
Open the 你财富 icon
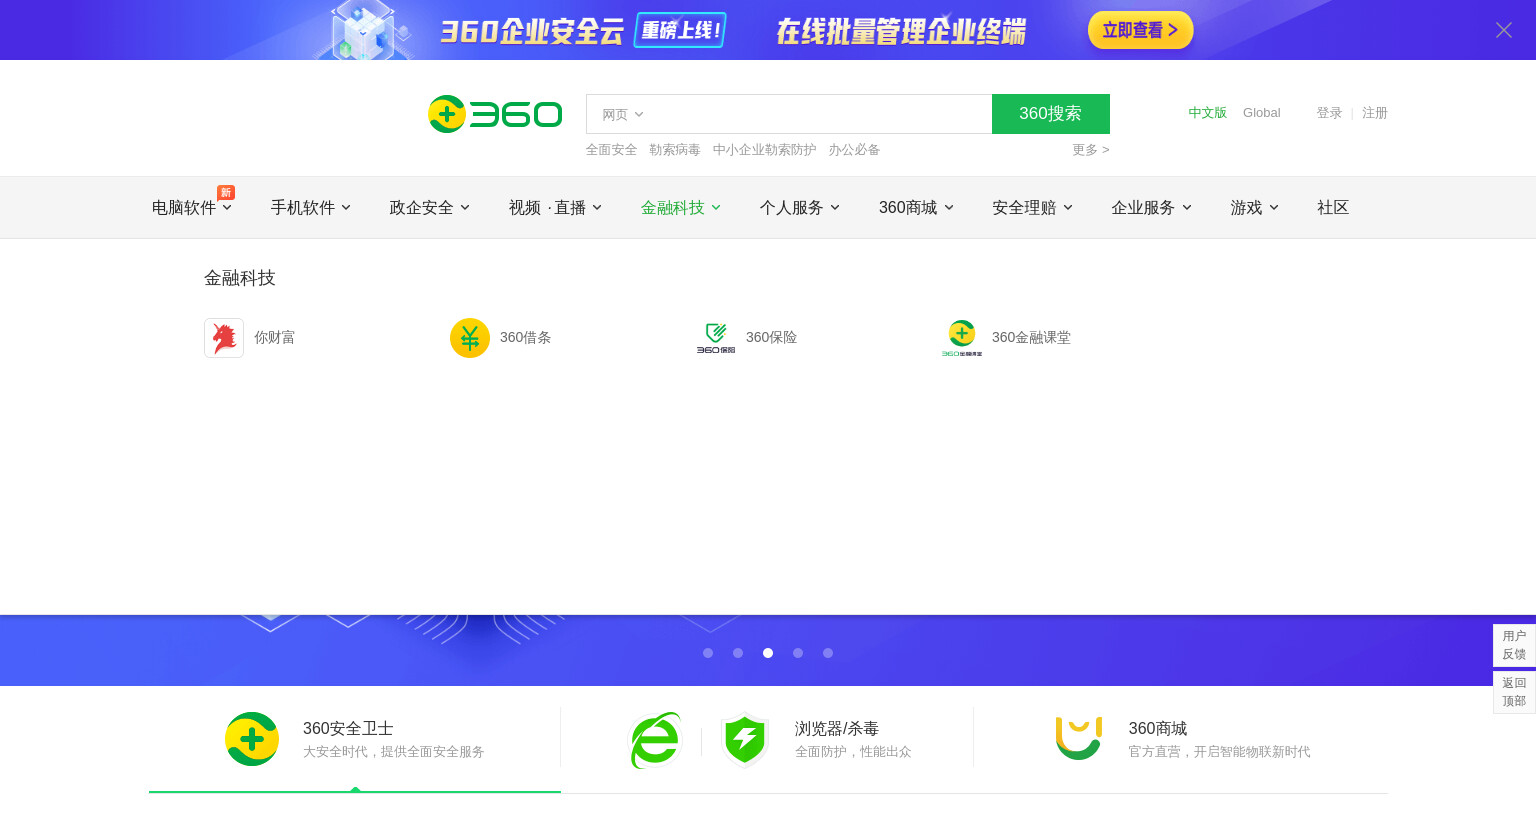[x=224, y=338]
